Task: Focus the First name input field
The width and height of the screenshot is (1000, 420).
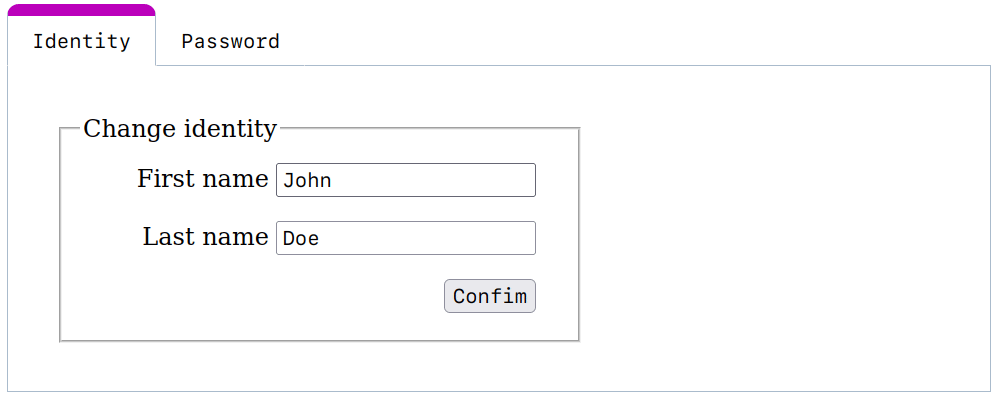Action: (406, 180)
